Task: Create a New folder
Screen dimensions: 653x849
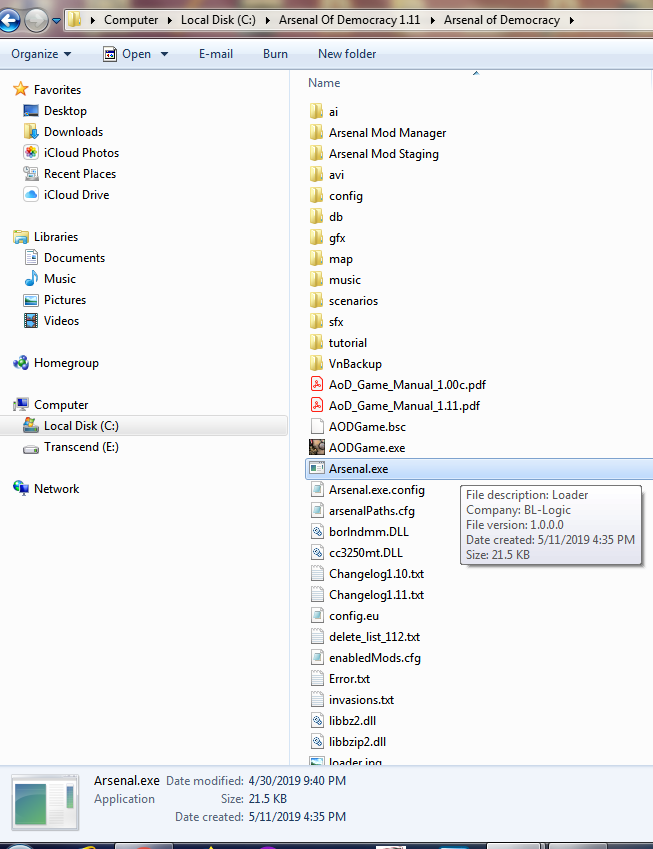Action: [x=347, y=54]
